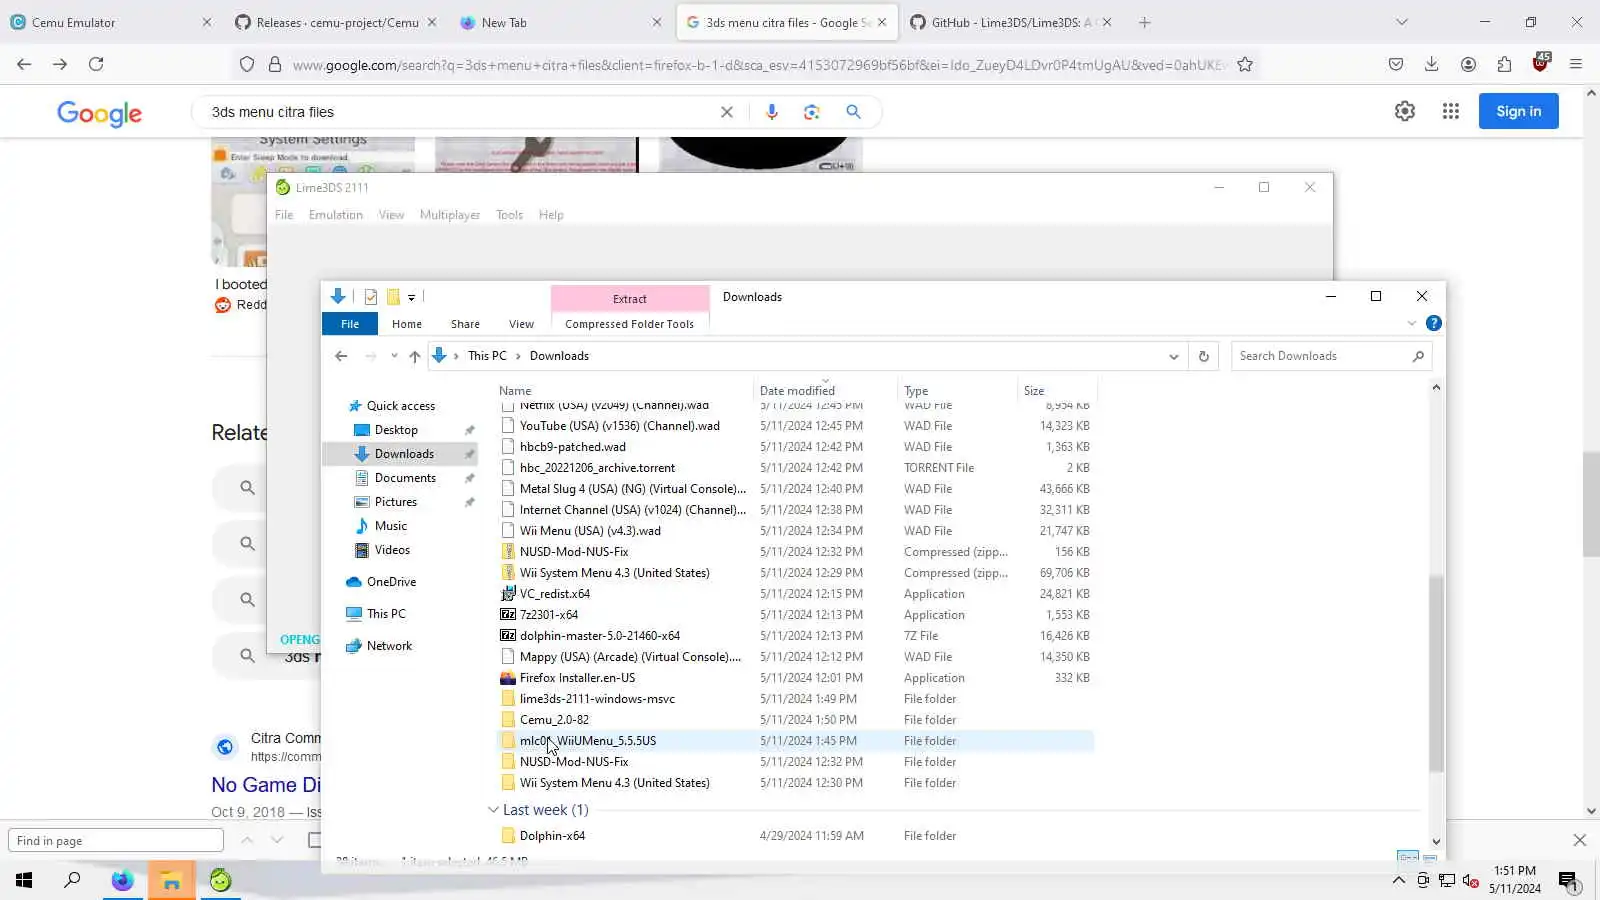This screenshot has height=900, width=1600.
Task: Open Firefox extensions menu icon
Action: (1504, 64)
